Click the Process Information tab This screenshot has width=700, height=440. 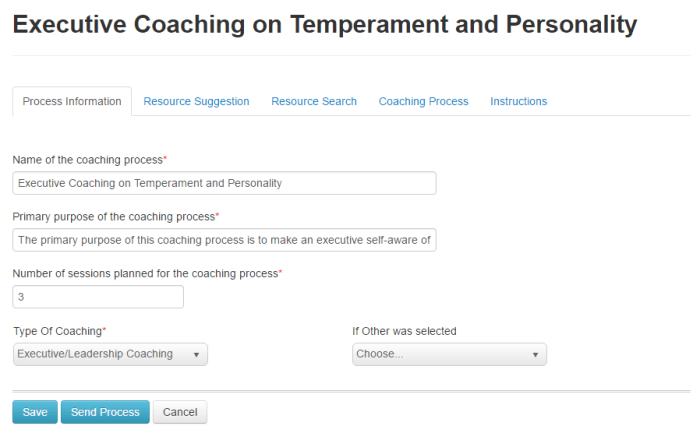72,101
